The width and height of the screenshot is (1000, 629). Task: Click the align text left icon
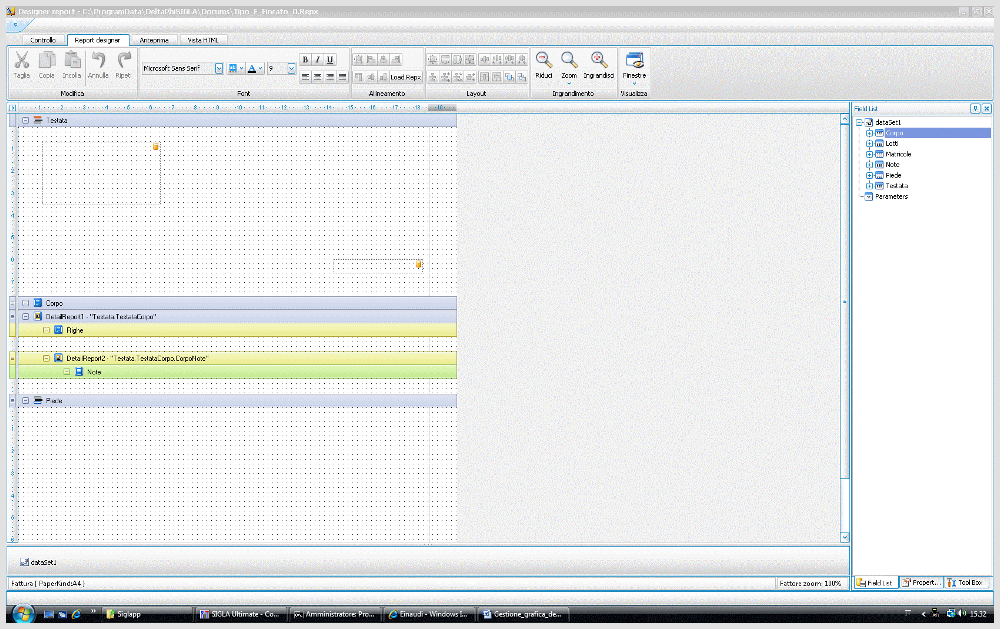tap(305, 77)
